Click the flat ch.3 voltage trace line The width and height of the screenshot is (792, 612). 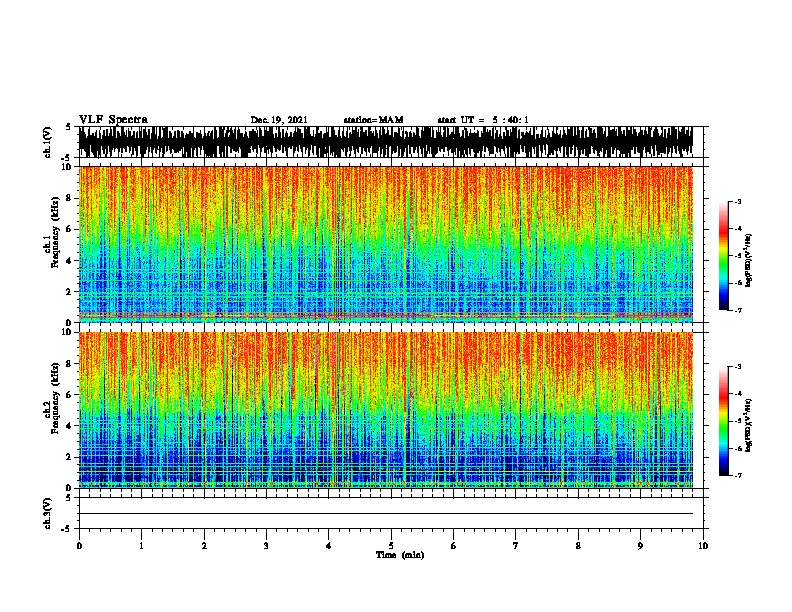click(x=385, y=514)
